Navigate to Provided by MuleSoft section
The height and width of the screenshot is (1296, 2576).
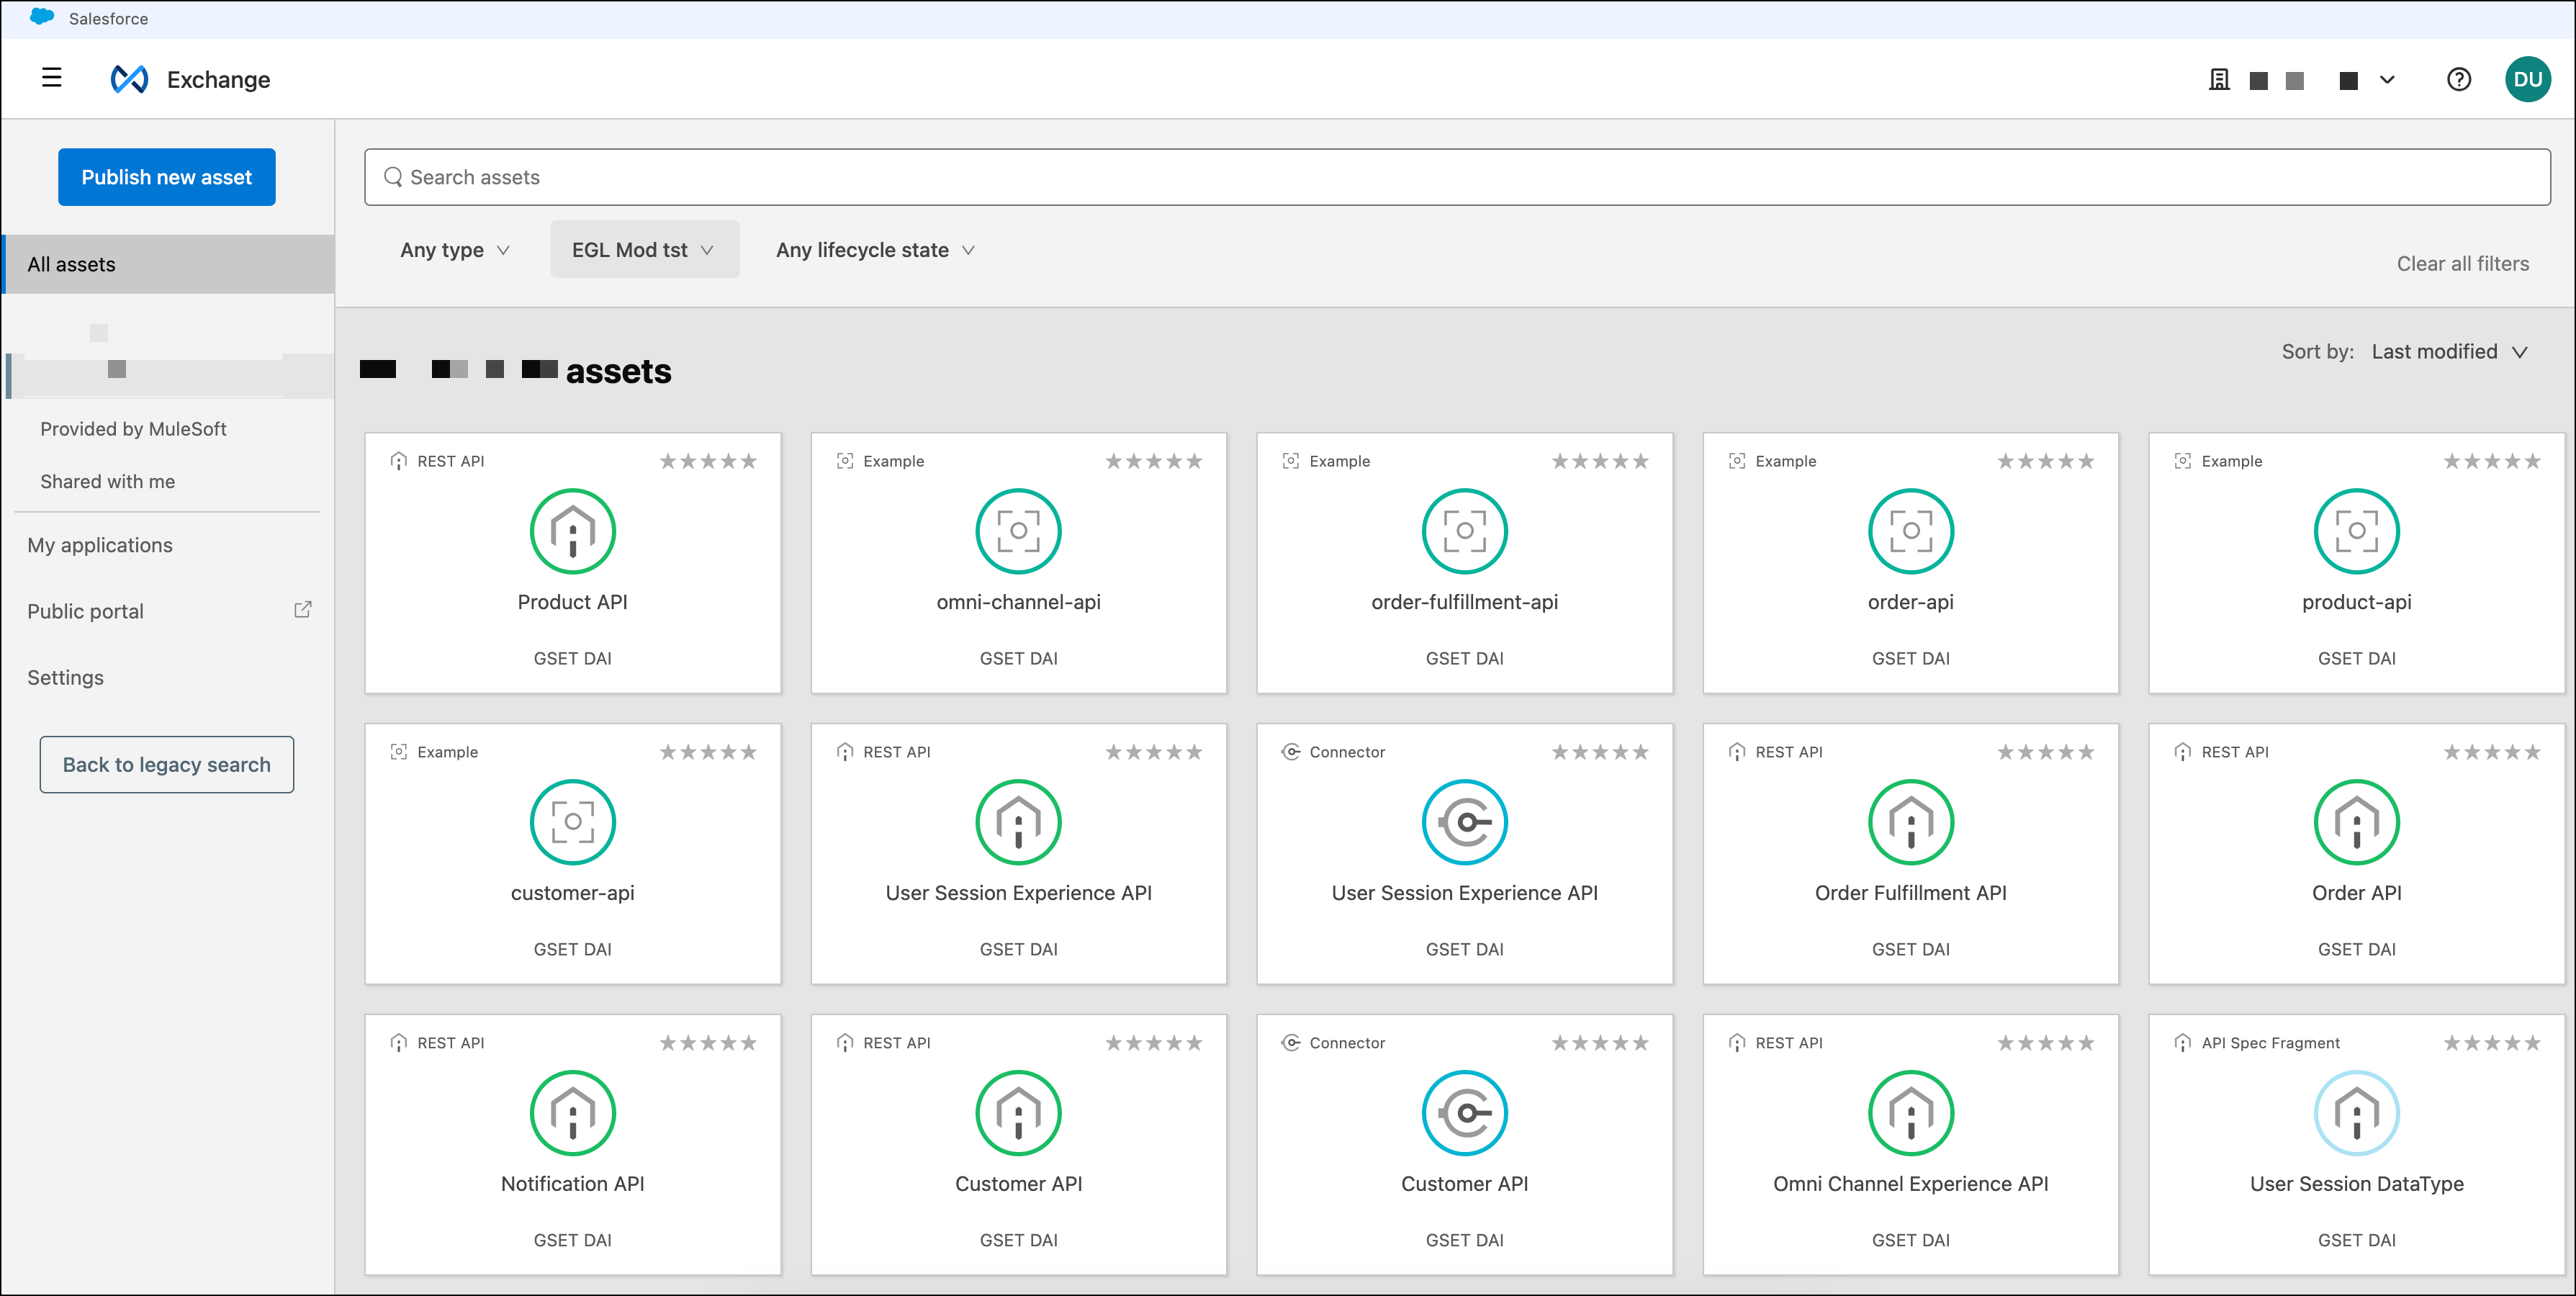[x=134, y=428]
